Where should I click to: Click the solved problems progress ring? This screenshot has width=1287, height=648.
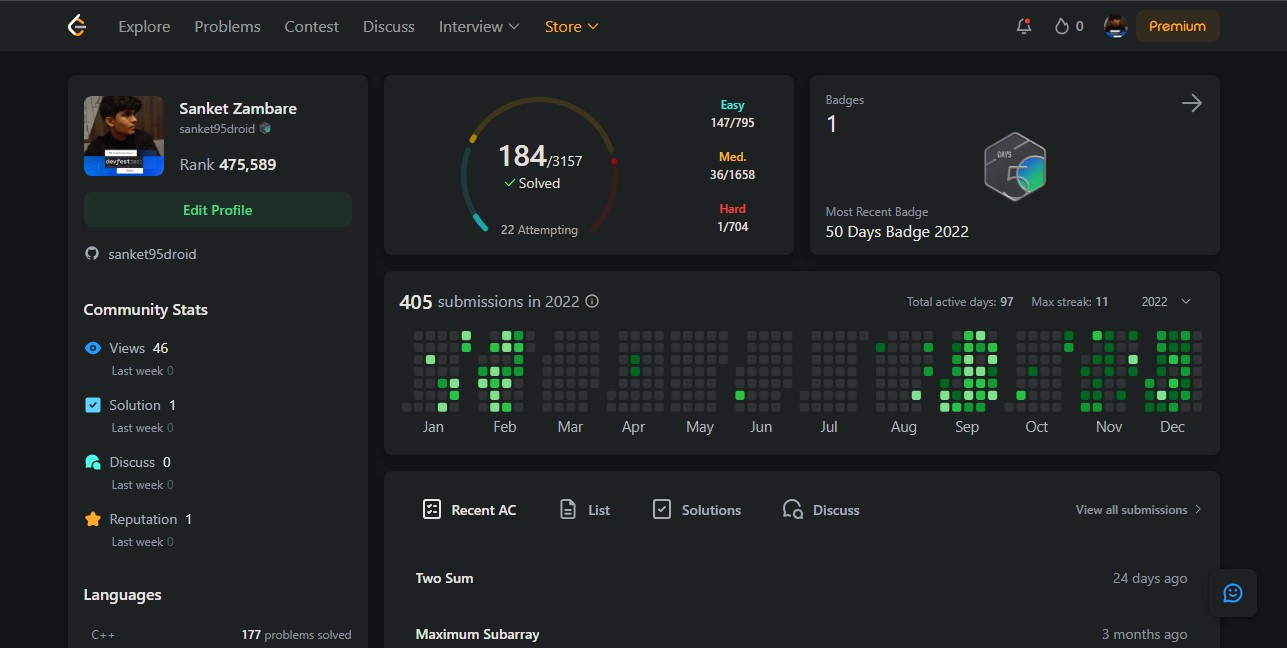(x=539, y=166)
